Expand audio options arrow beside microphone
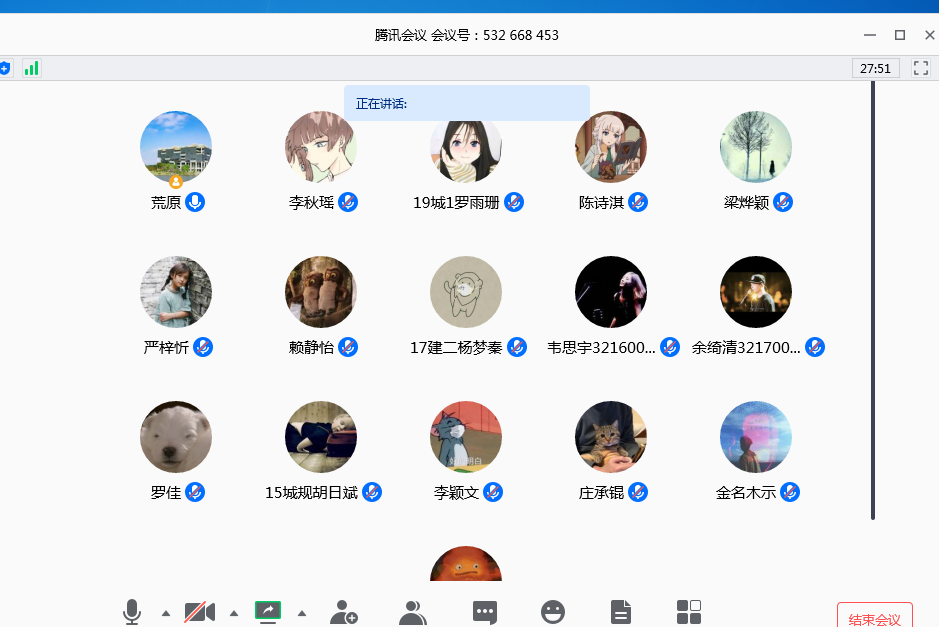 point(166,613)
